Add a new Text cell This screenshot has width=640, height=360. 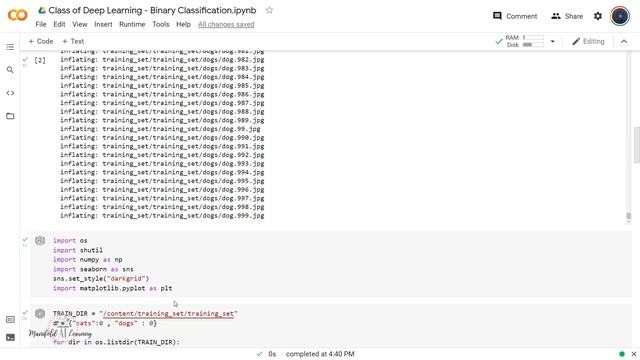pyautogui.click(x=73, y=41)
